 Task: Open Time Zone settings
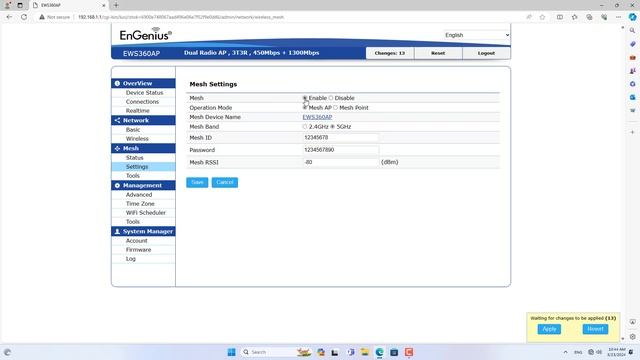tap(140, 204)
